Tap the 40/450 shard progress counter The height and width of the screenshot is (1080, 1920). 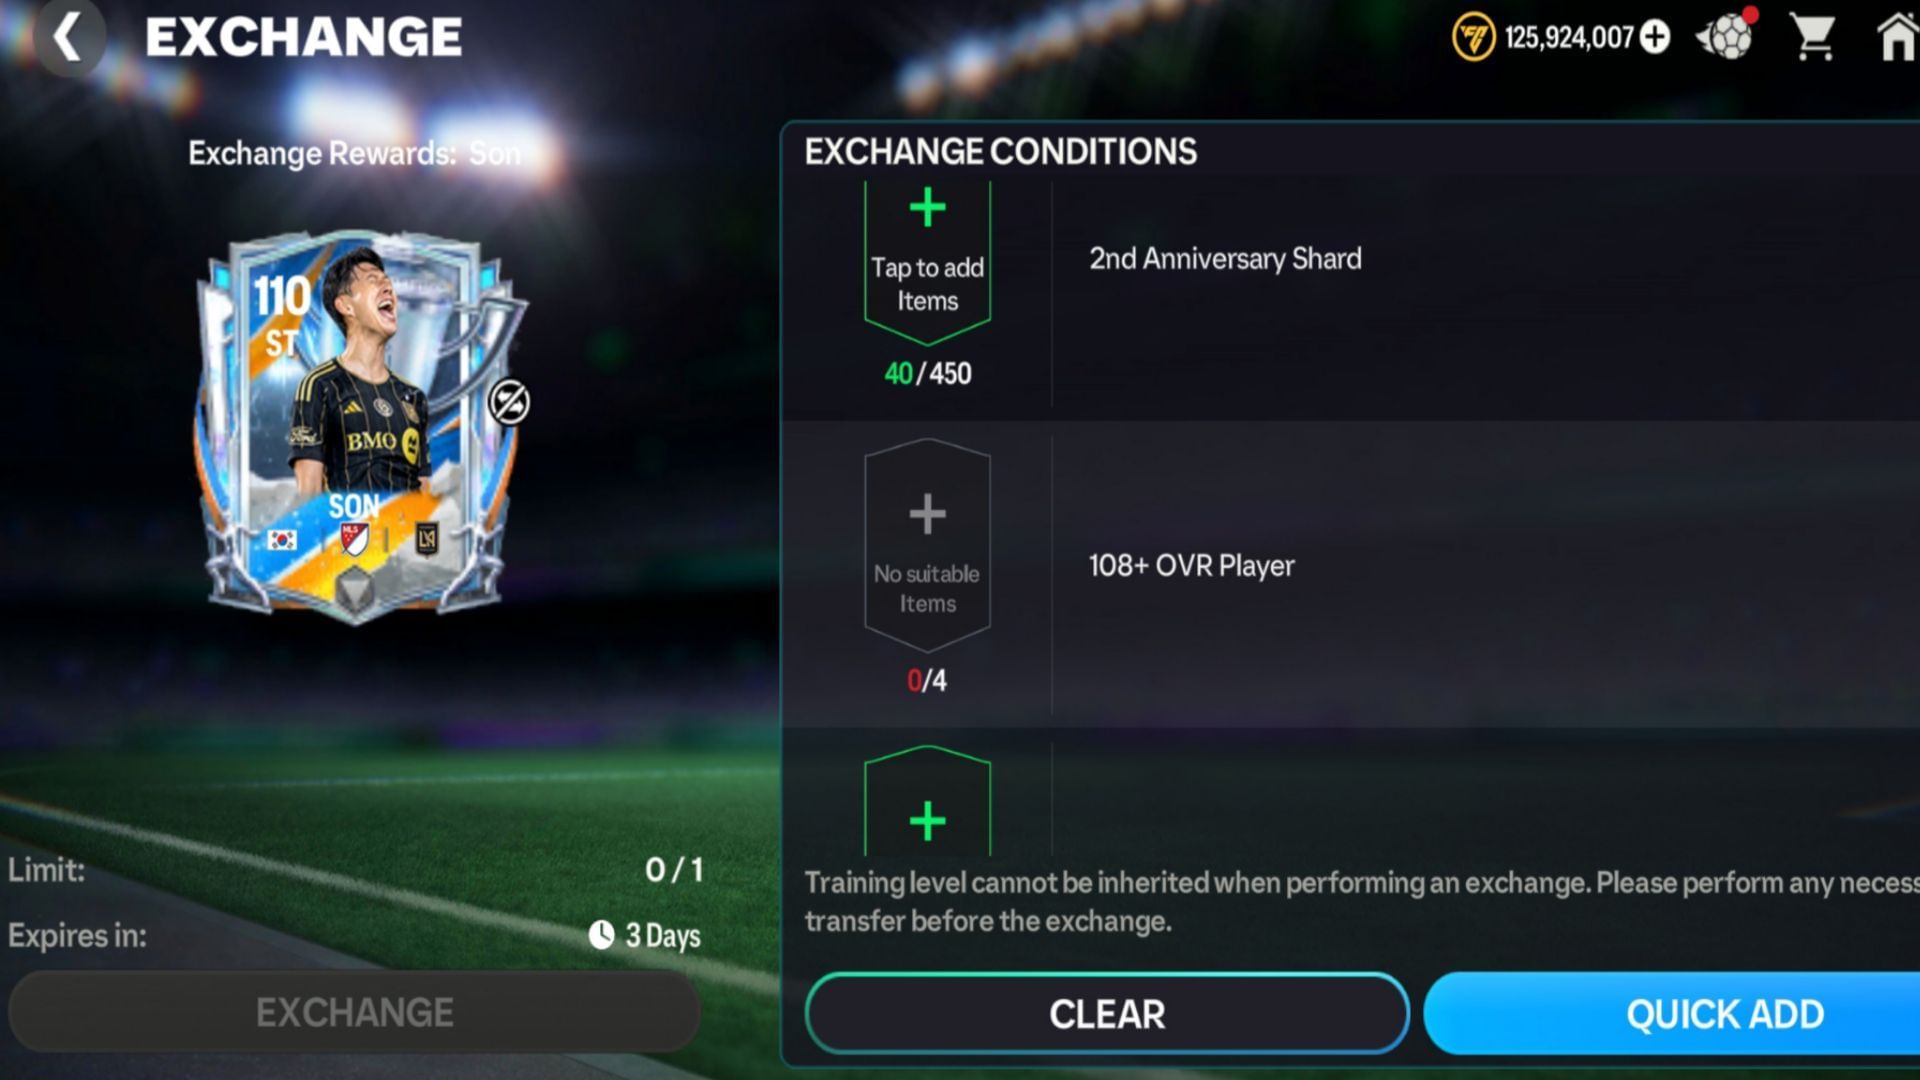pyautogui.click(x=927, y=373)
